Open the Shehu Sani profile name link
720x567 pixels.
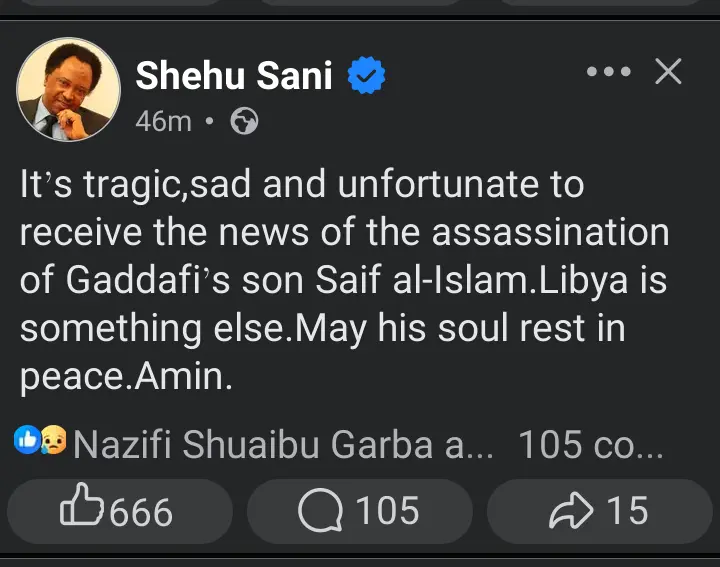pos(234,75)
